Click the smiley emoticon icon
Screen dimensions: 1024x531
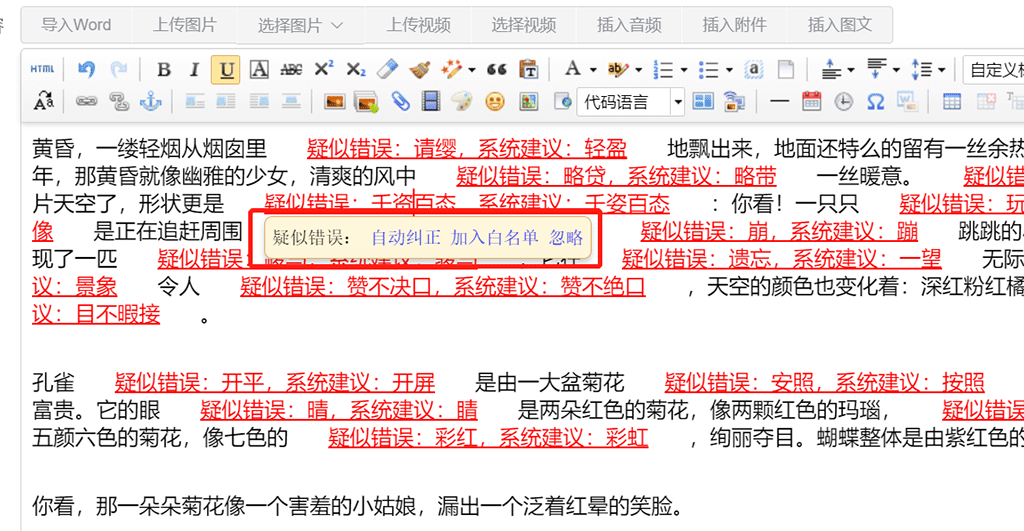[x=494, y=102]
